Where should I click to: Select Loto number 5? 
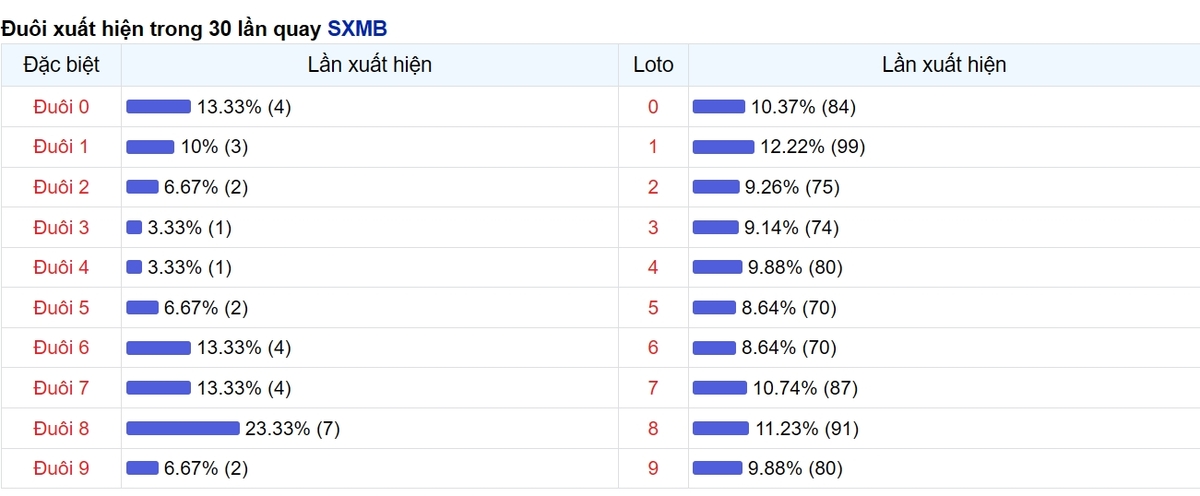(653, 308)
